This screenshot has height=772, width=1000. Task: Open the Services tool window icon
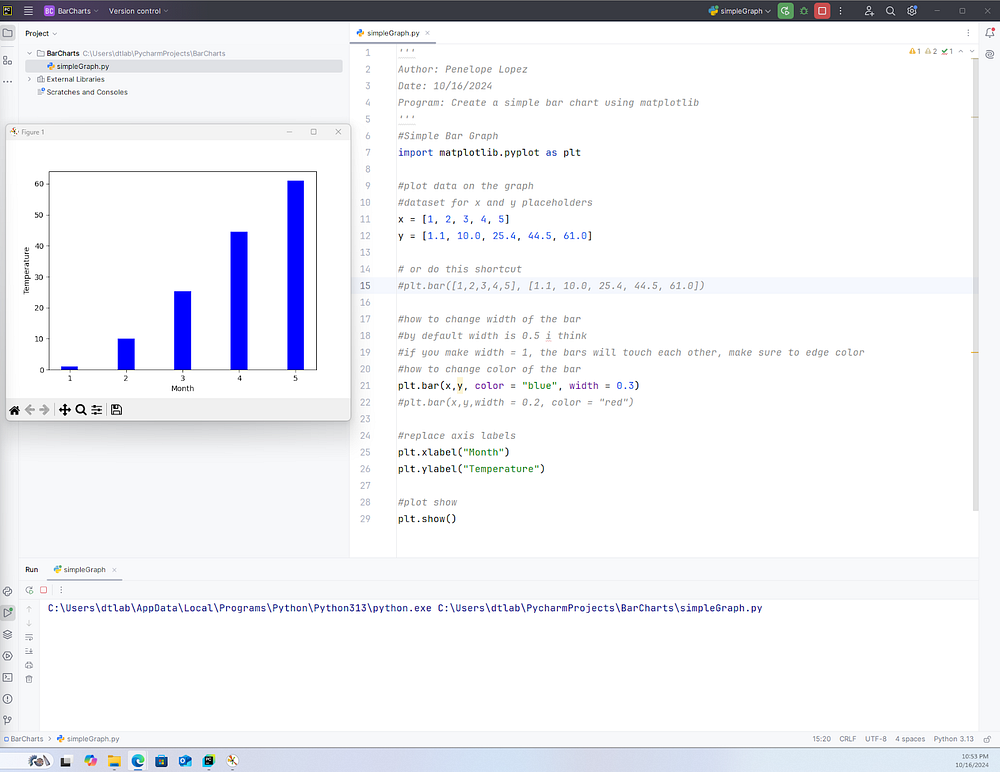coord(8,656)
